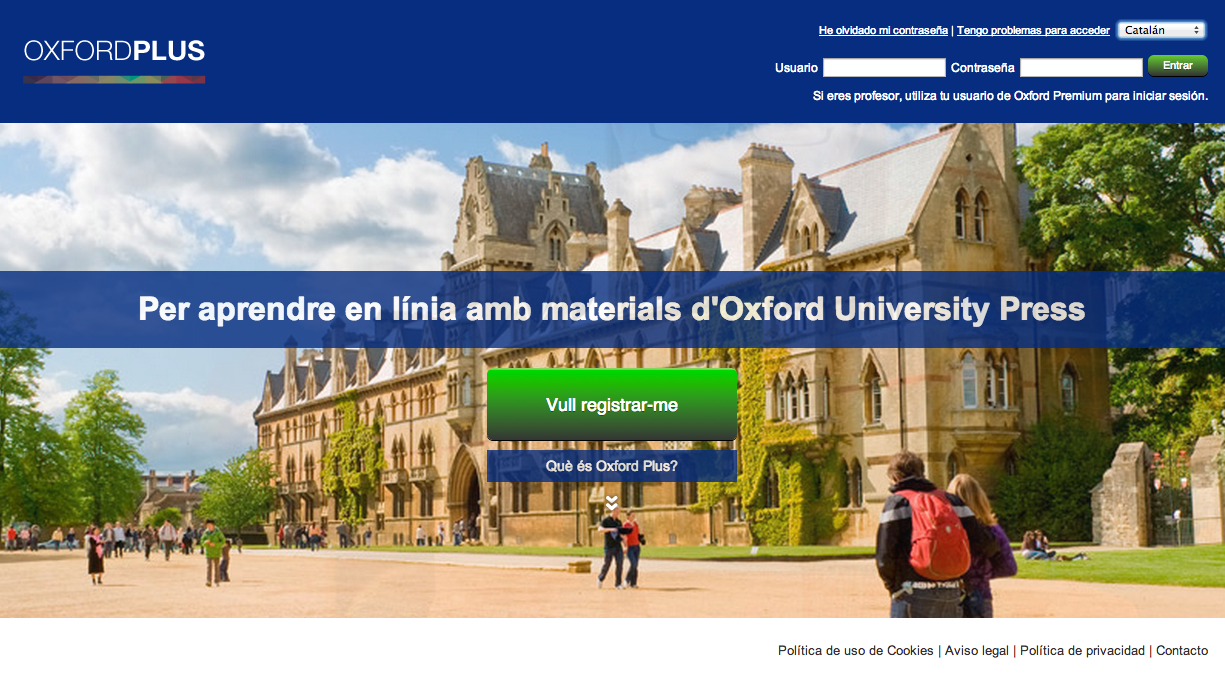The height and width of the screenshot is (674, 1225).
Task: Click the double chevron down arrow icon
Action: [612, 502]
